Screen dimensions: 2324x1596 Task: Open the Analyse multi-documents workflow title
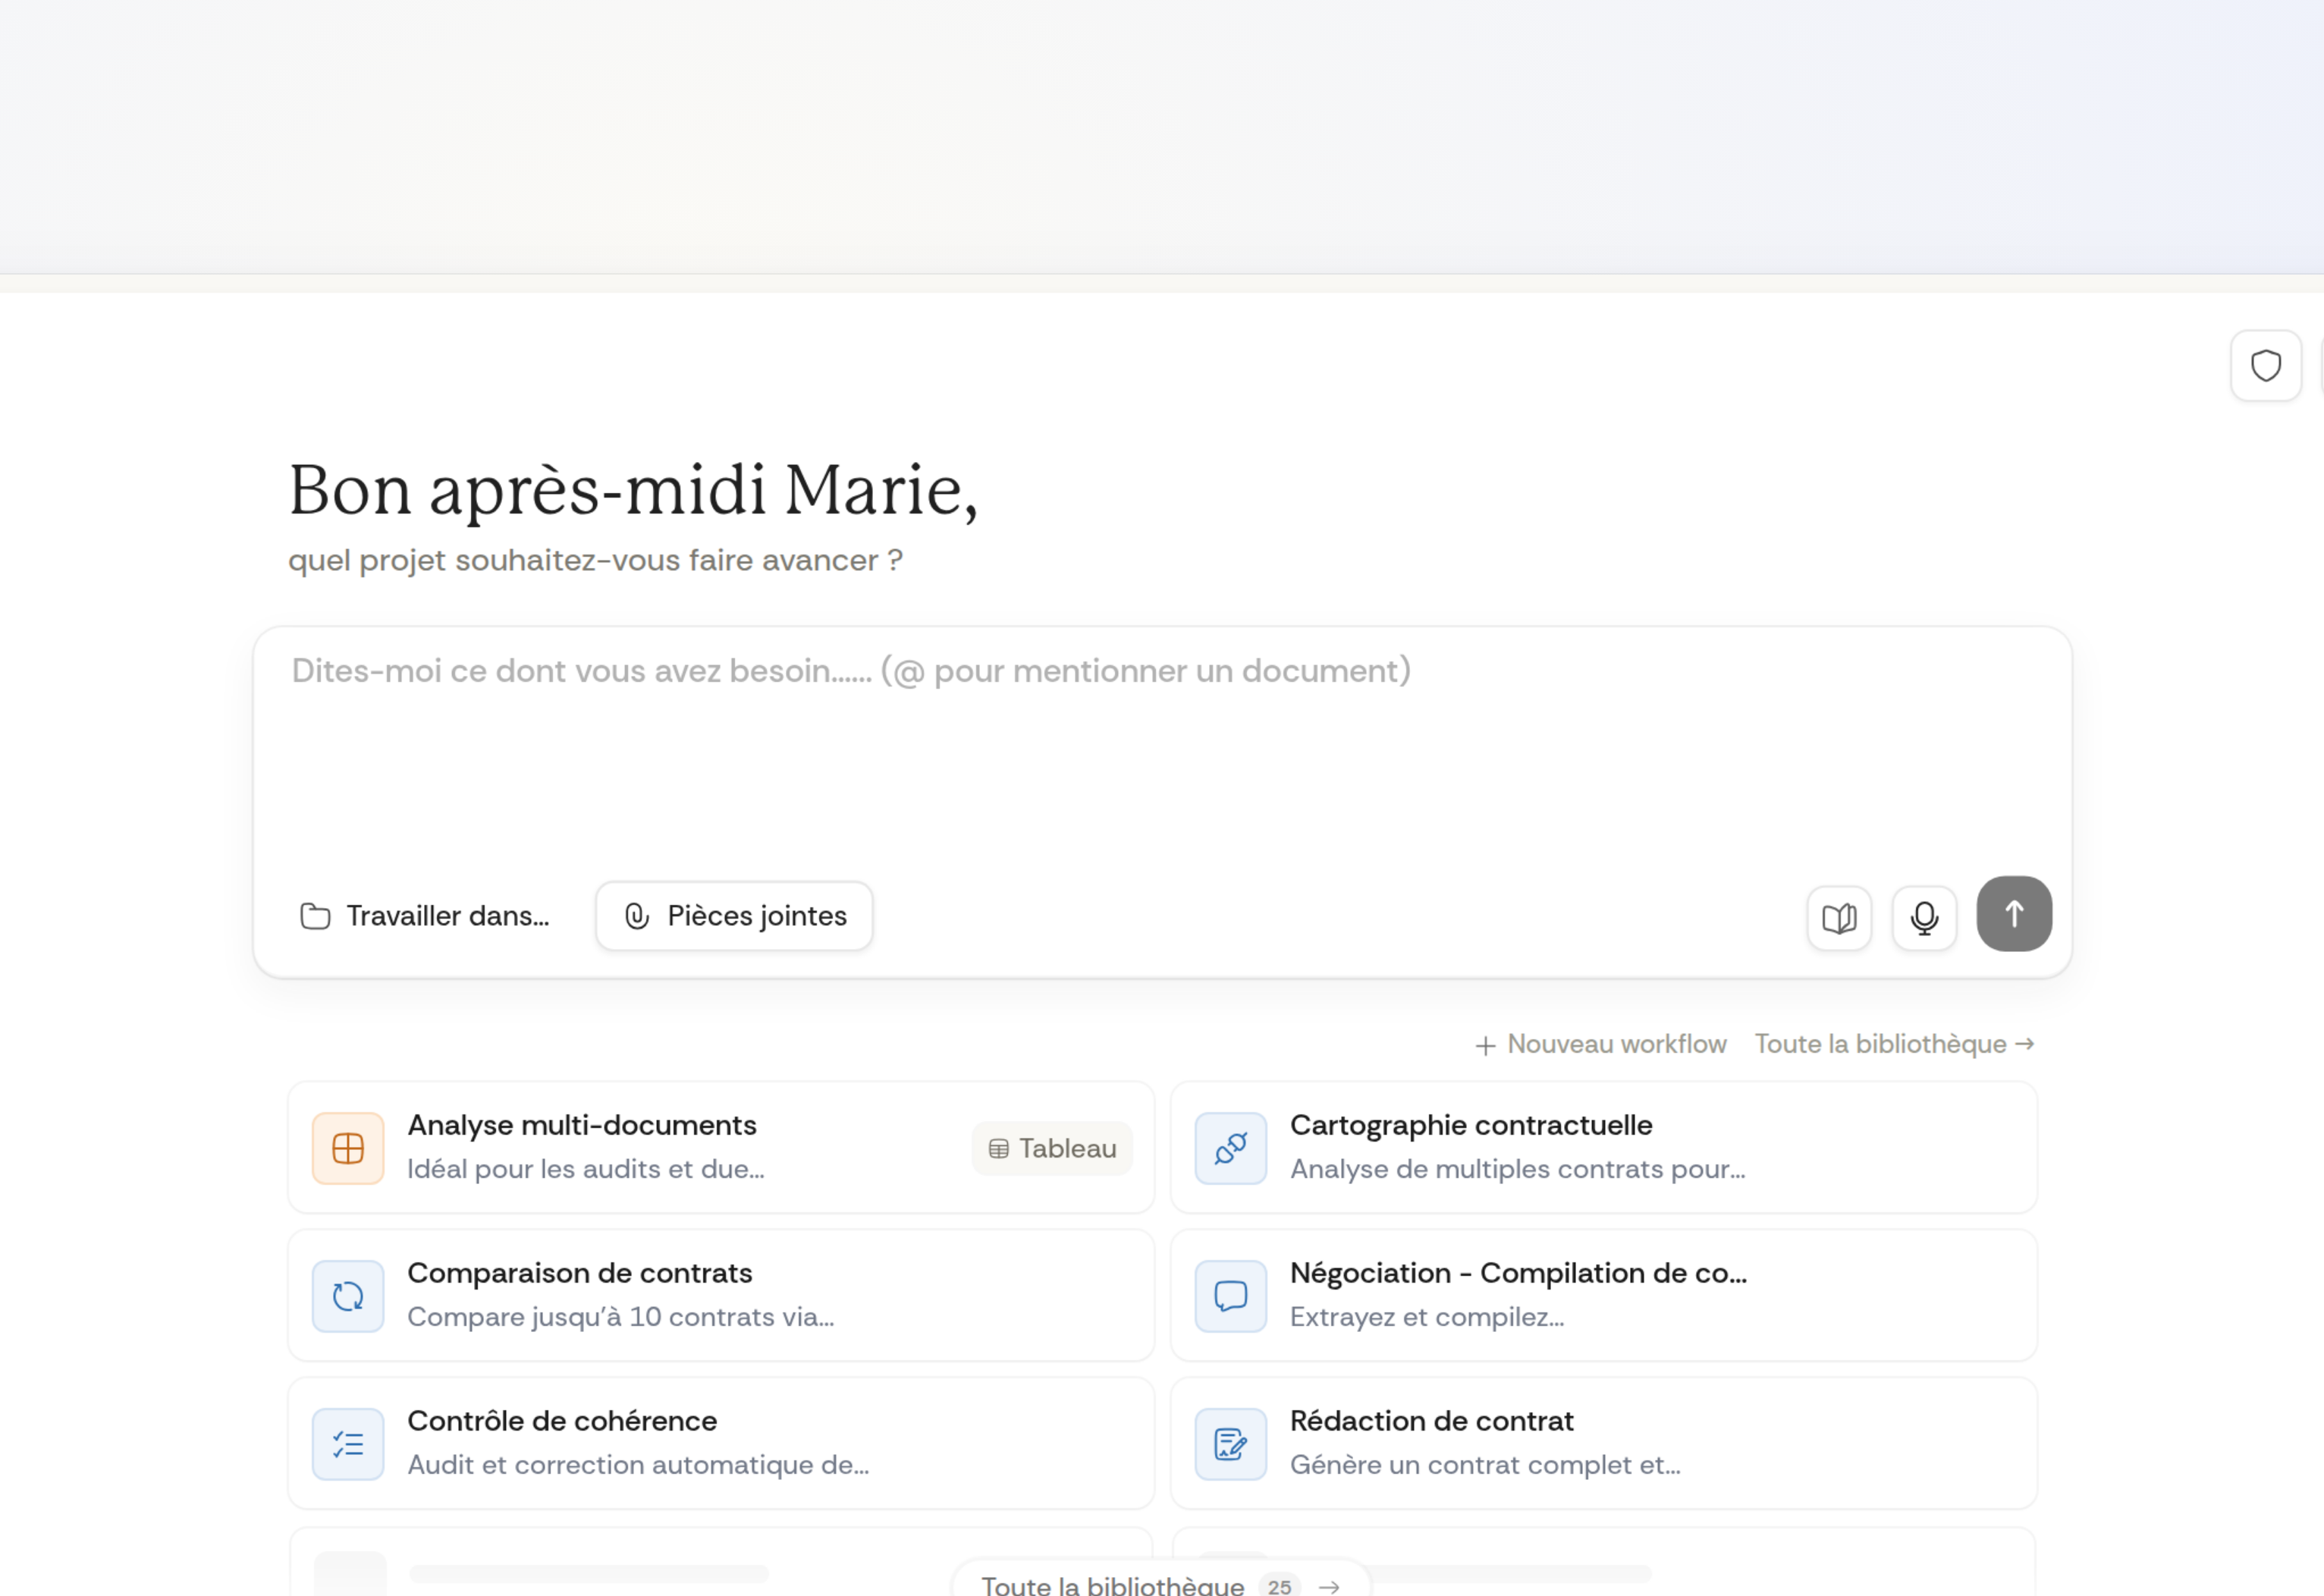coord(582,1125)
